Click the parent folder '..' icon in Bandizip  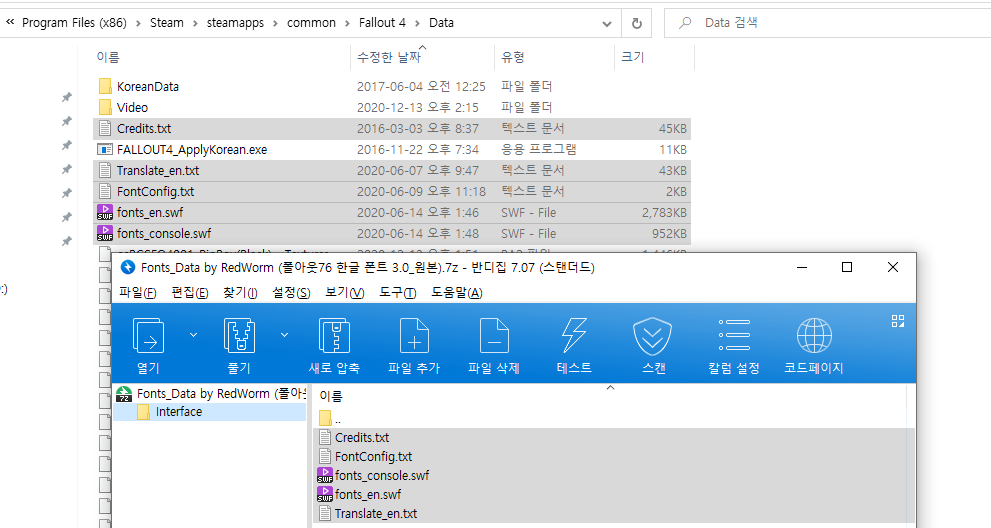pyautogui.click(x=325, y=418)
